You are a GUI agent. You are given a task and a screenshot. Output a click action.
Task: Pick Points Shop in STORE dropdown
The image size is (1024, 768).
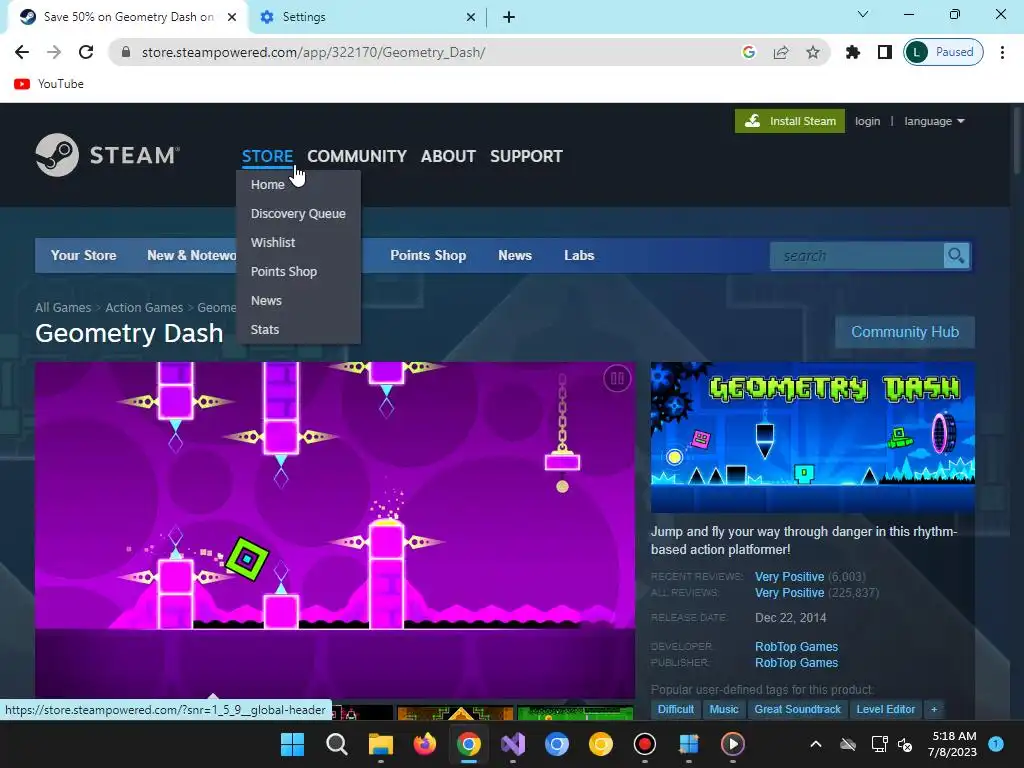click(x=284, y=272)
